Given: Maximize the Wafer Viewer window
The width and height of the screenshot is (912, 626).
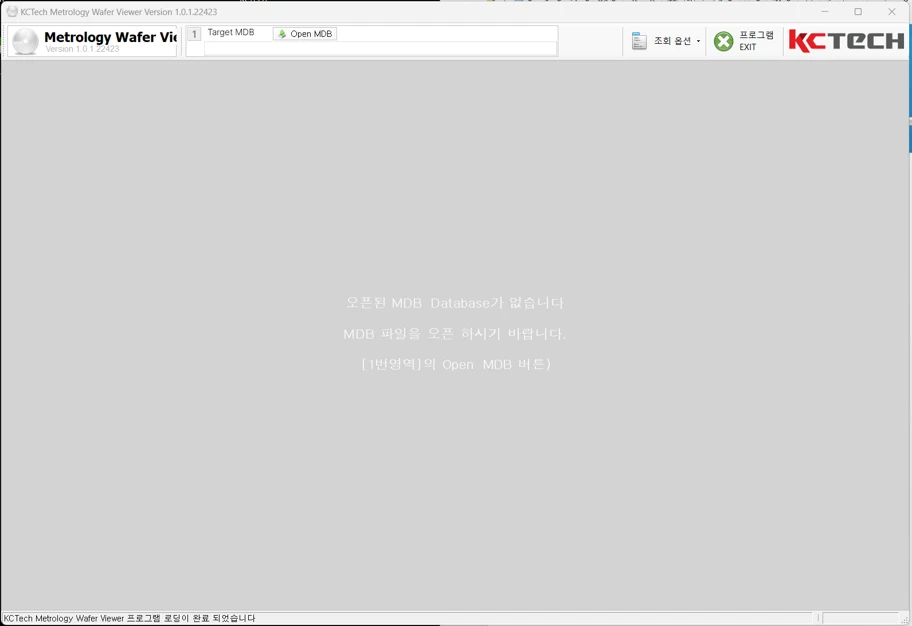Looking at the screenshot, I should [858, 12].
